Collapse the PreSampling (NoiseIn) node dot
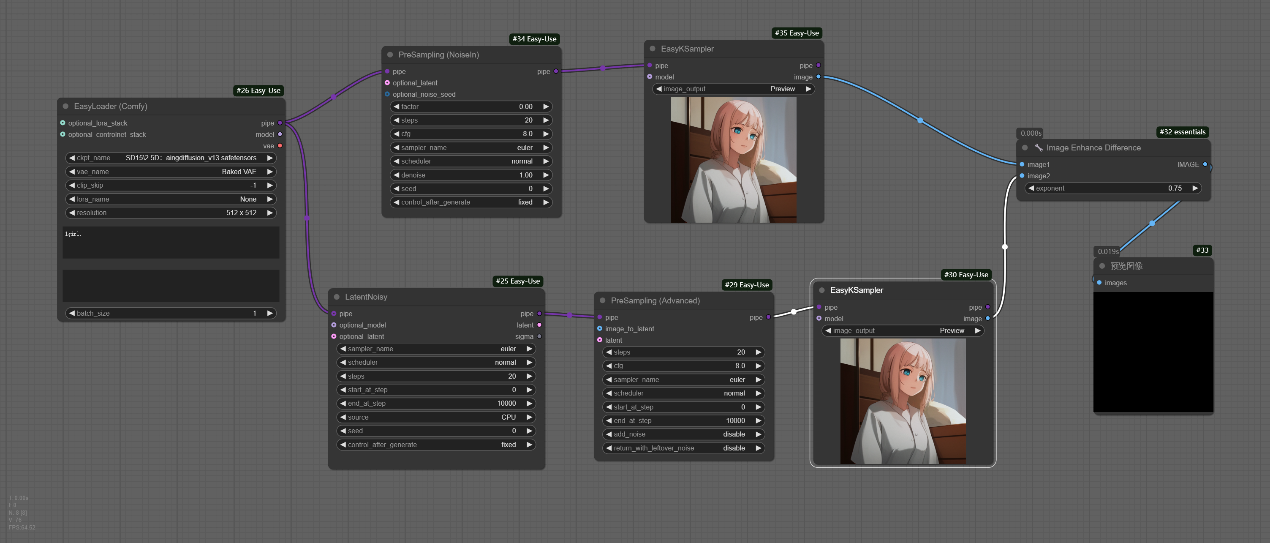This screenshot has height=543, width=1270. [x=390, y=55]
